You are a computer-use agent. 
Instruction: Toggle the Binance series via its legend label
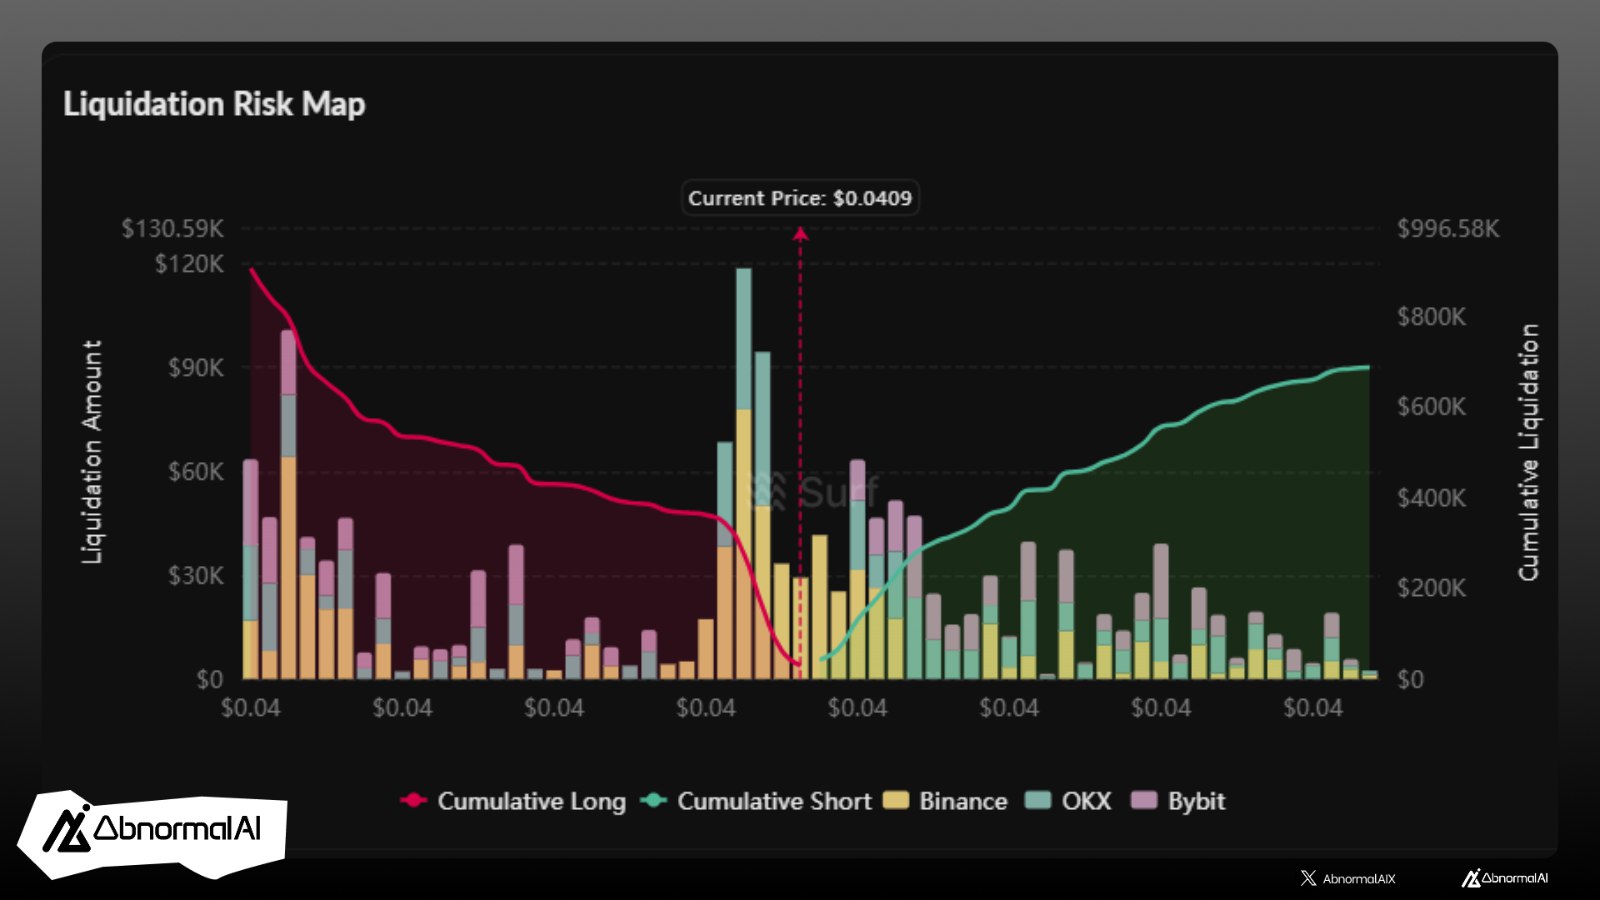(x=962, y=801)
